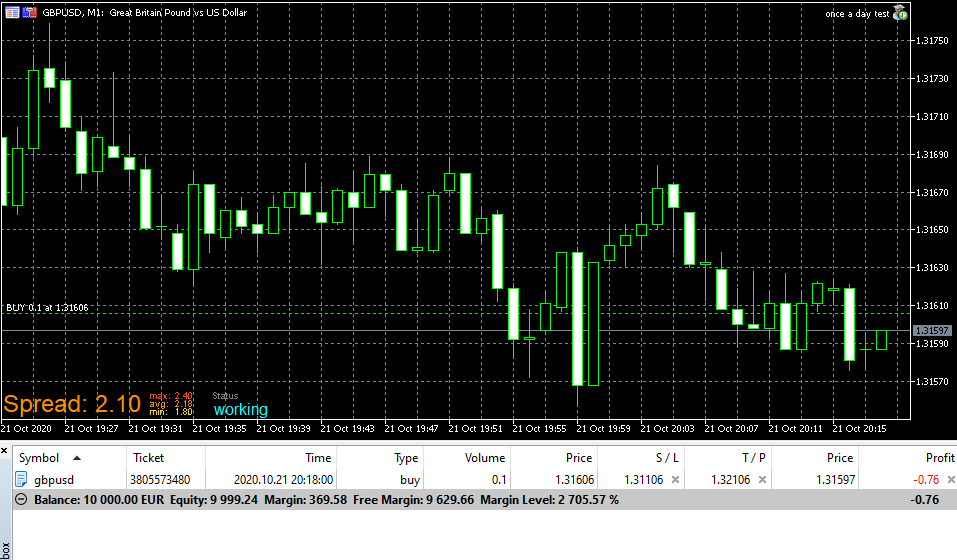Sort positions by Volume column
This screenshot has height=560, width=957.
(467, 458)
